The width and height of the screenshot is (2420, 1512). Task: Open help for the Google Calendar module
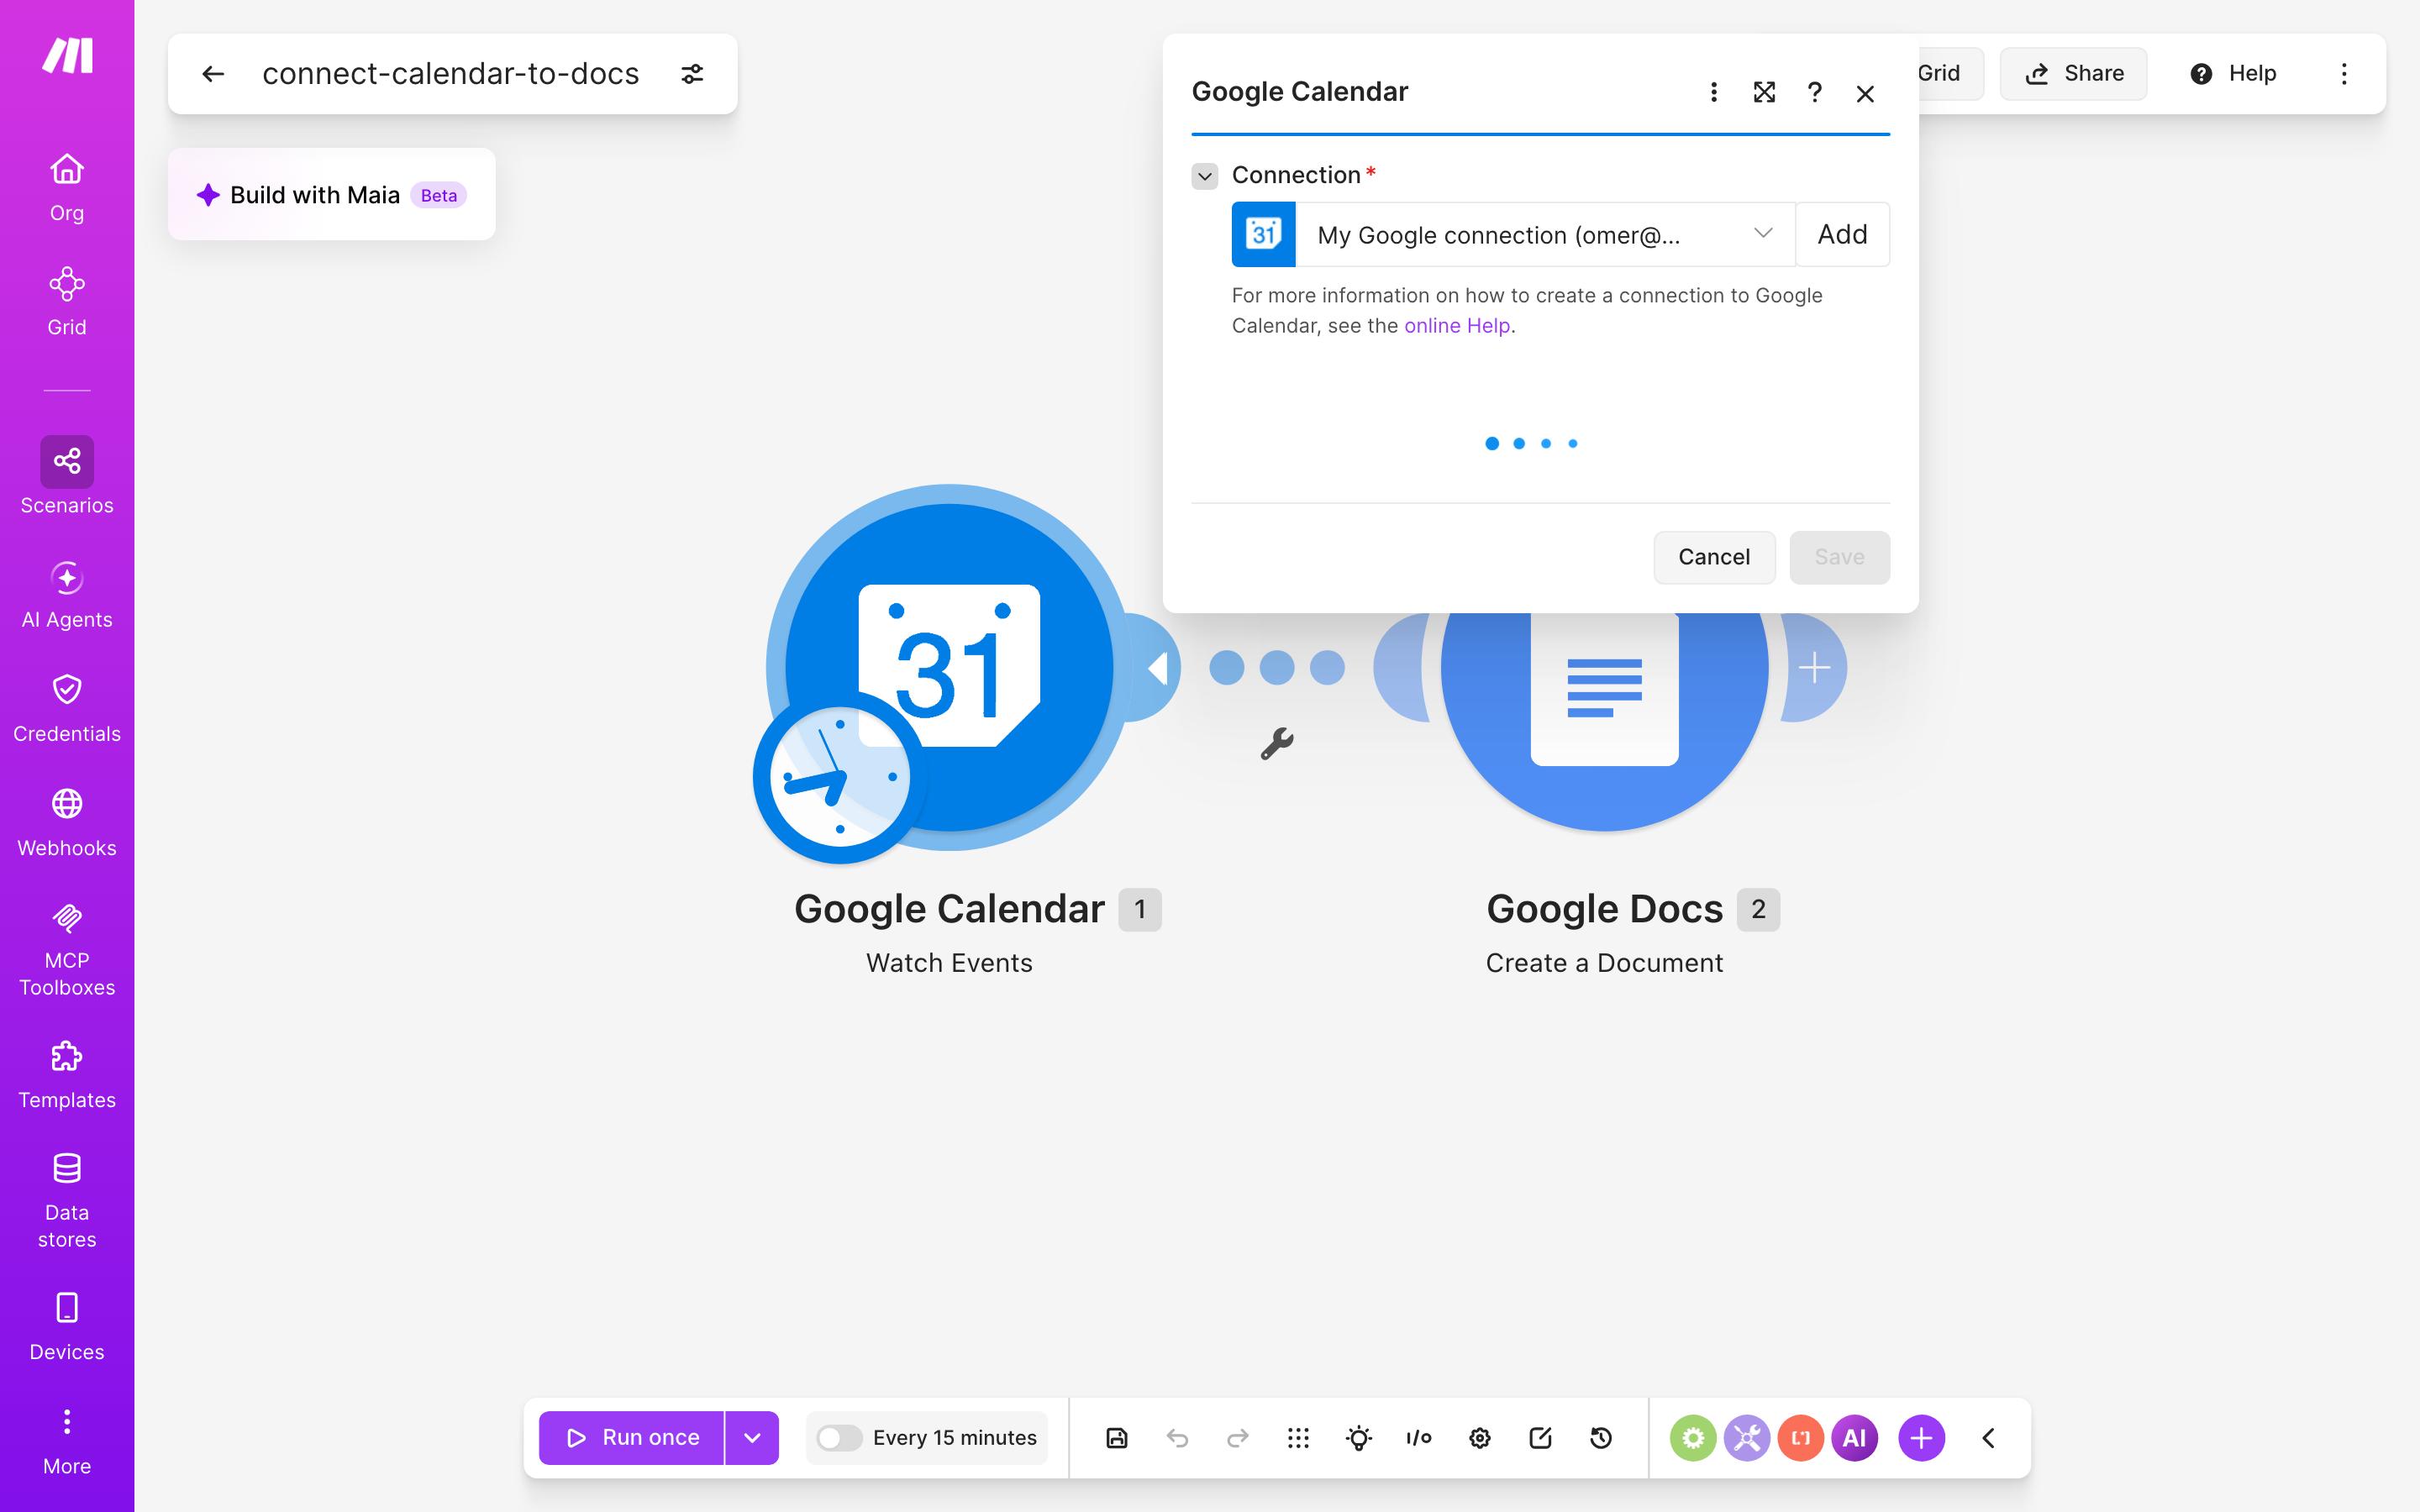click(x=1814, y=92)
